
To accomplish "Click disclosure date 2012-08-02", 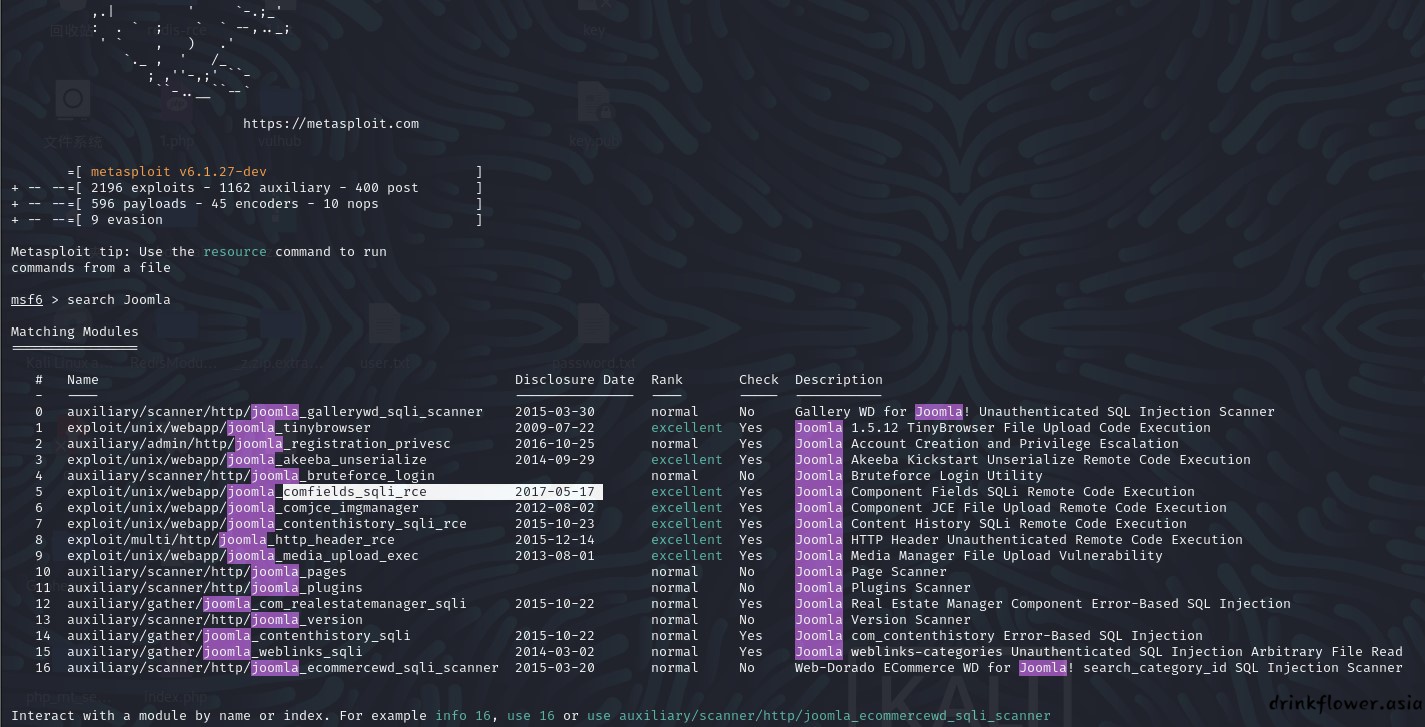I will click(x=555, y=508).
